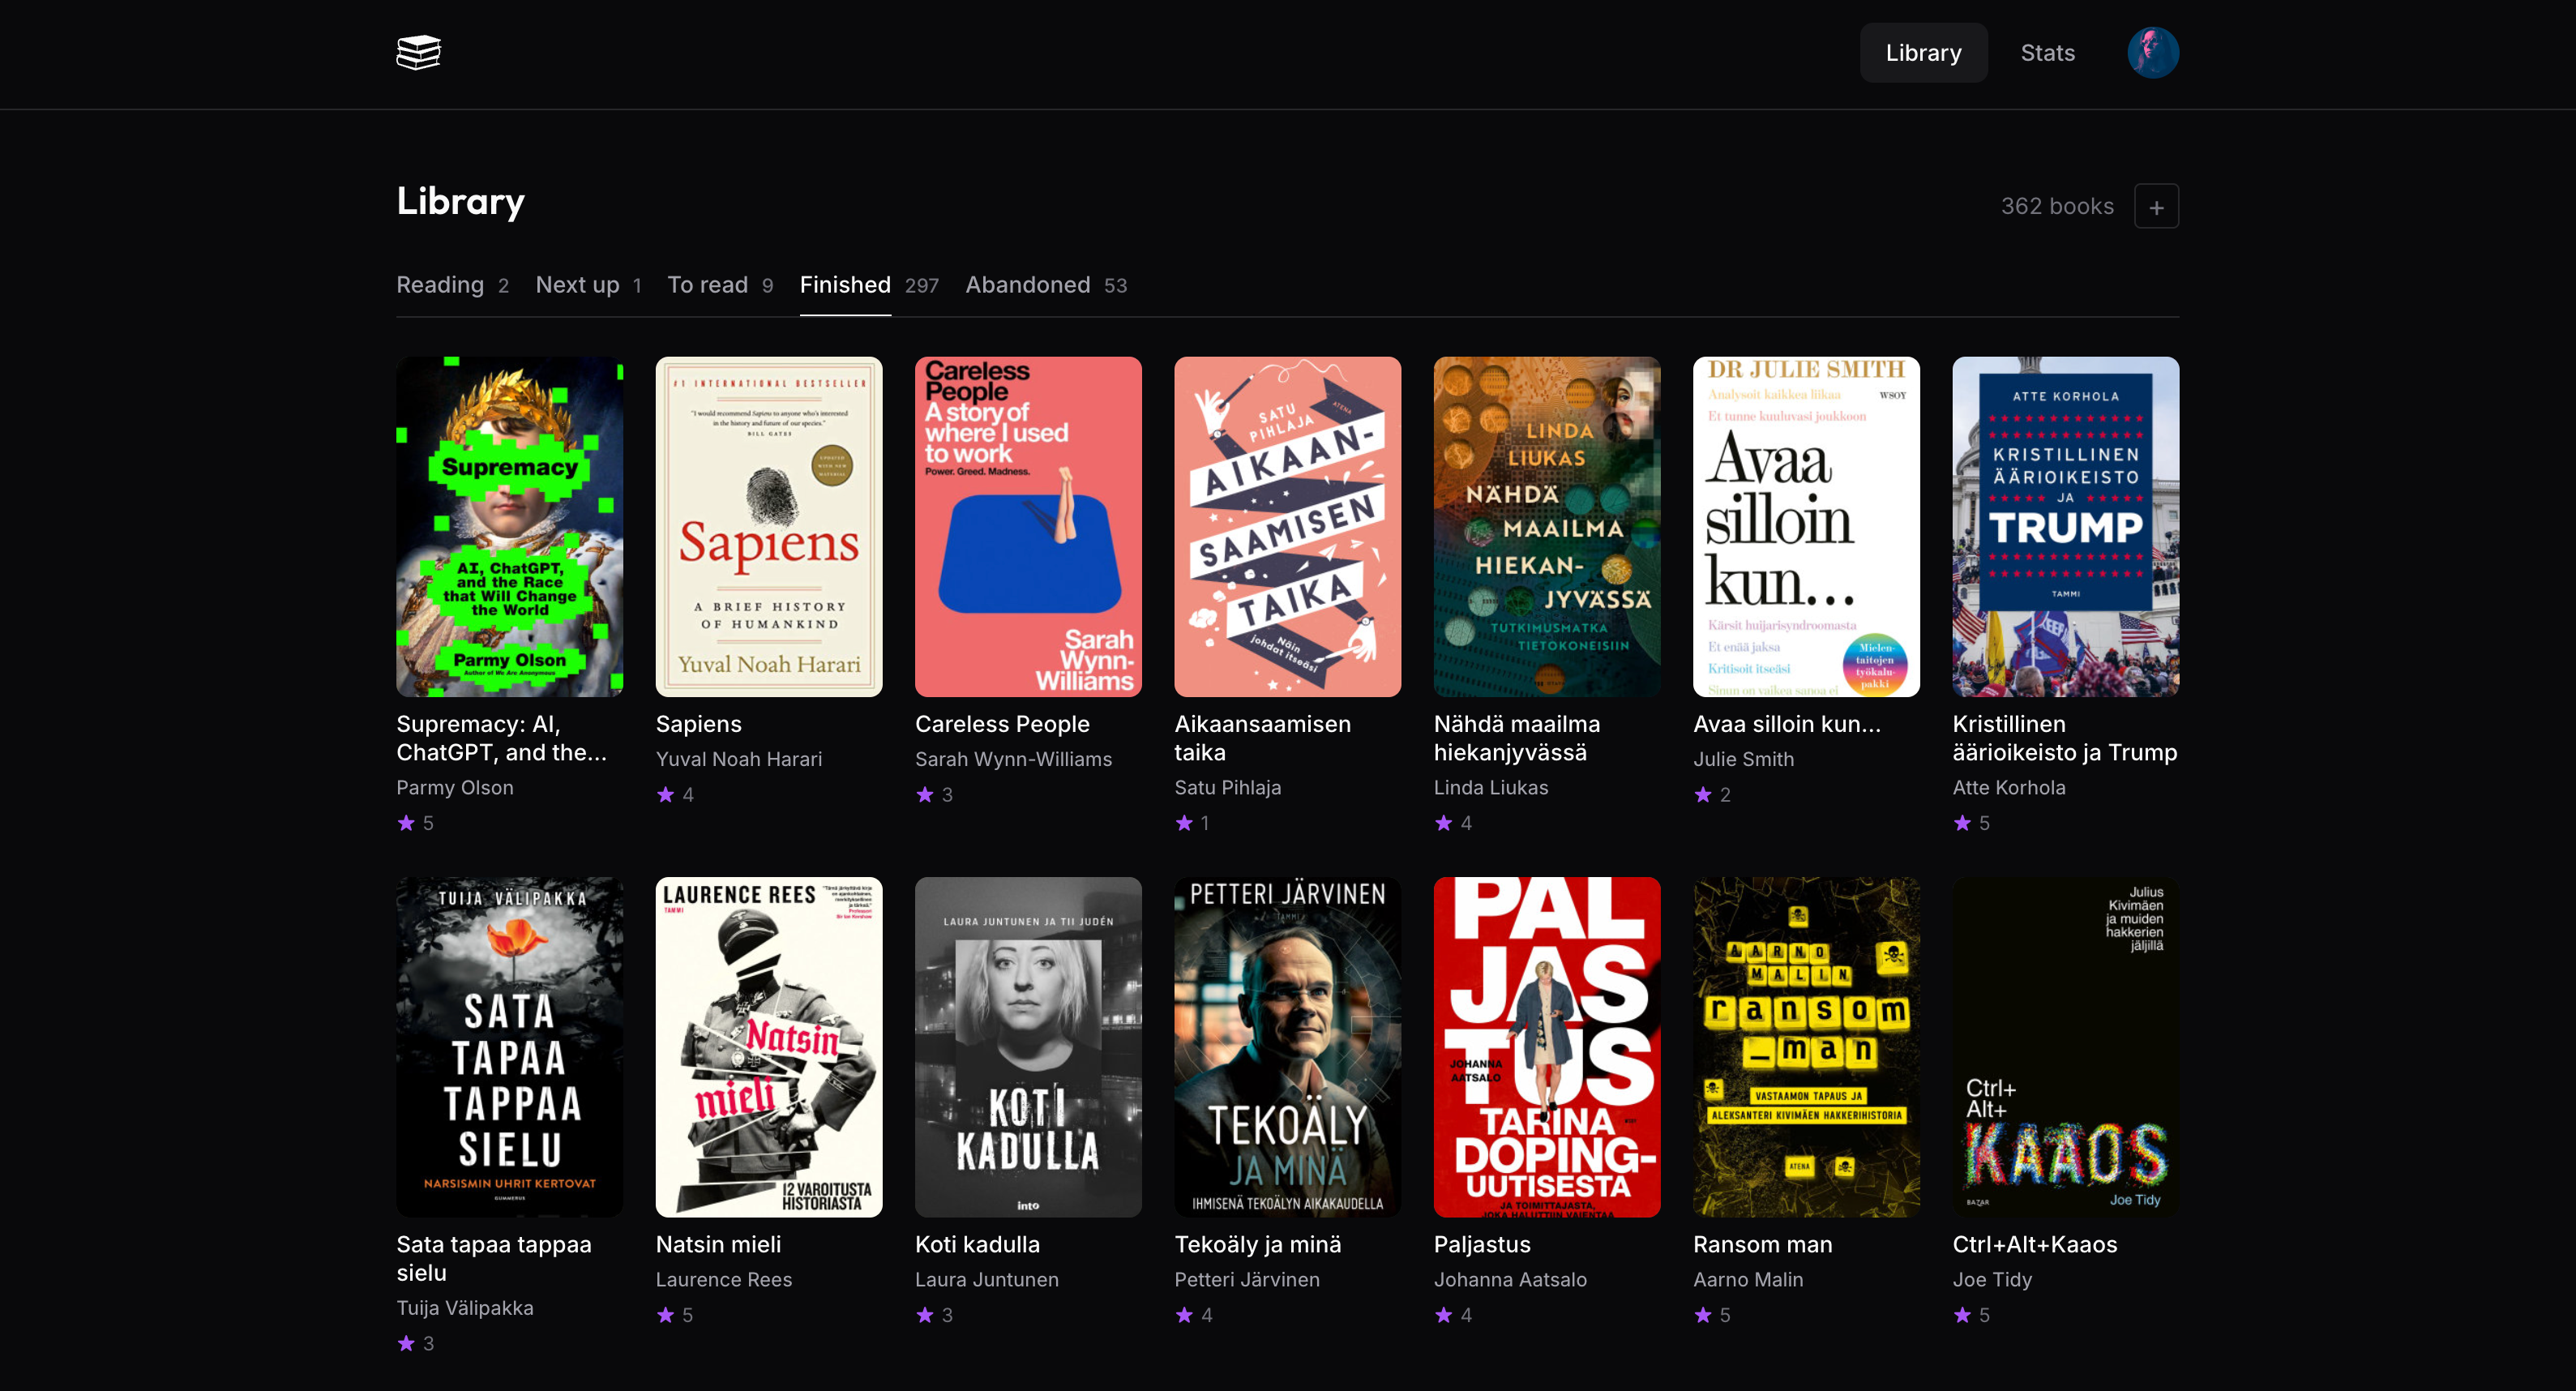Click the Aikaansaamisen taika title link
This screenshot has width=2576, height=1391.
1263,738
